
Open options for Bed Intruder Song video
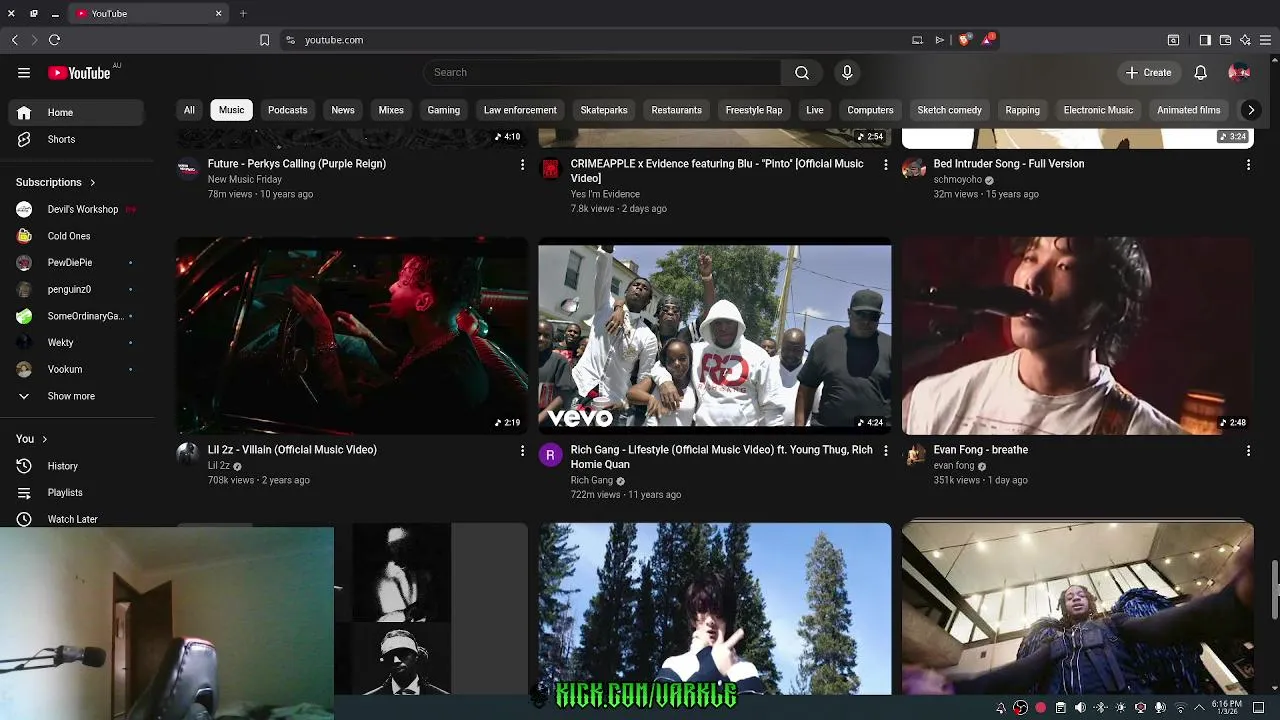coord(1248,165)
